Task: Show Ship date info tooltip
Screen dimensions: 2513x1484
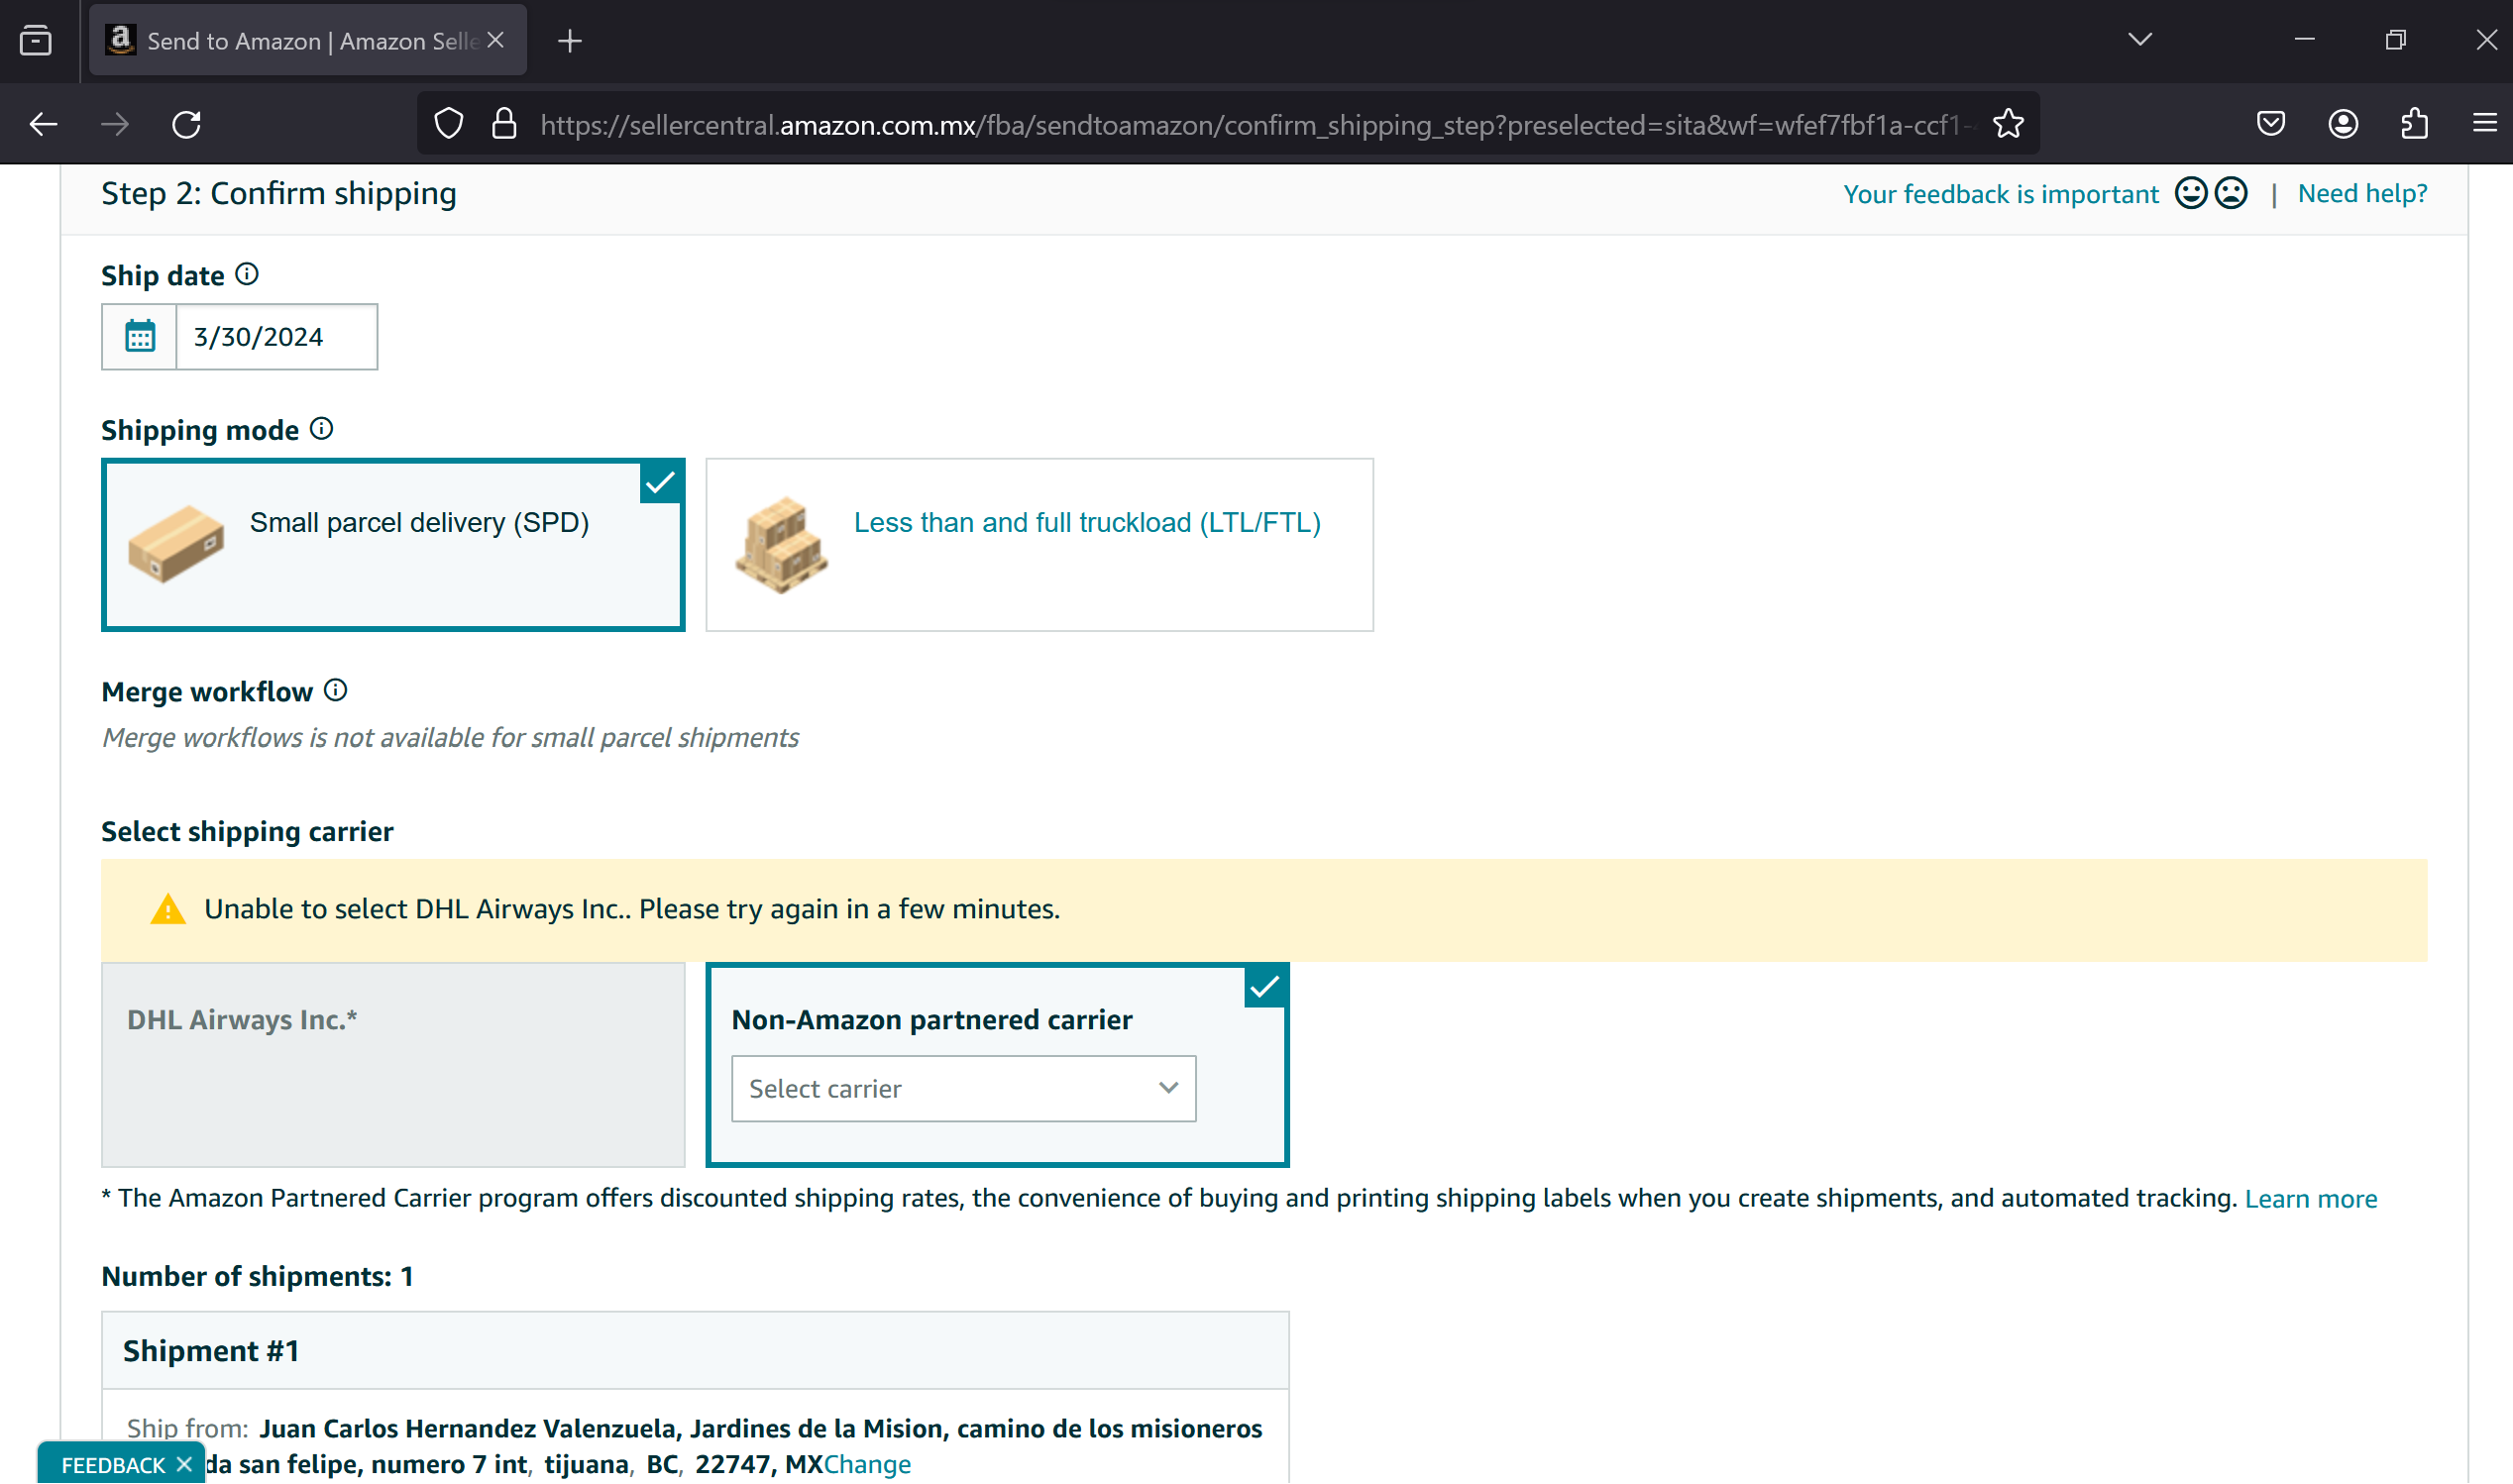Action: coord(247,275)
